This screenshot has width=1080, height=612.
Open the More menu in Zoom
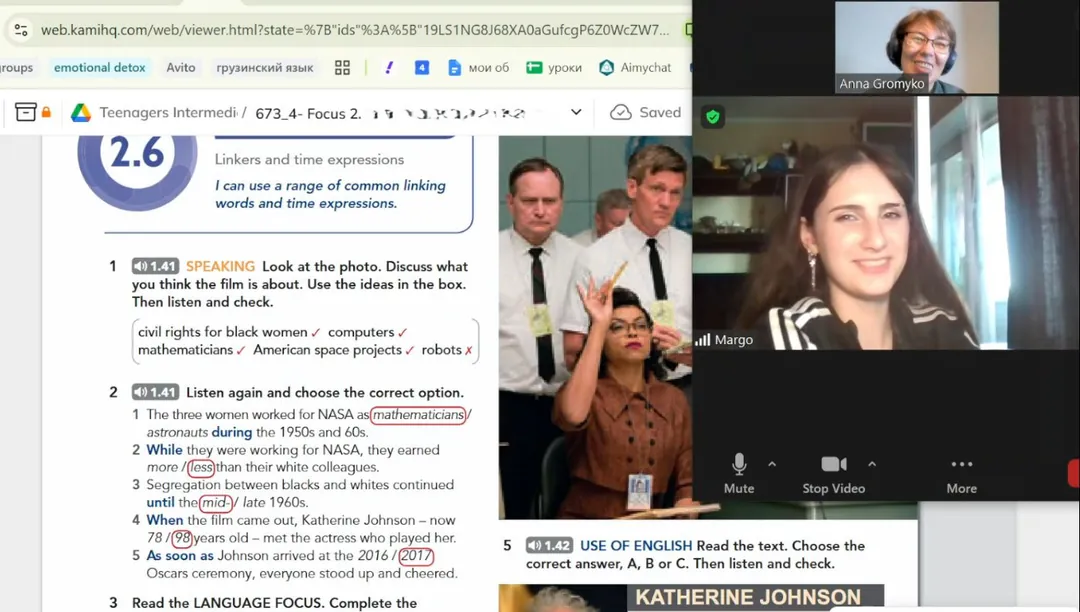pos(962,475)
